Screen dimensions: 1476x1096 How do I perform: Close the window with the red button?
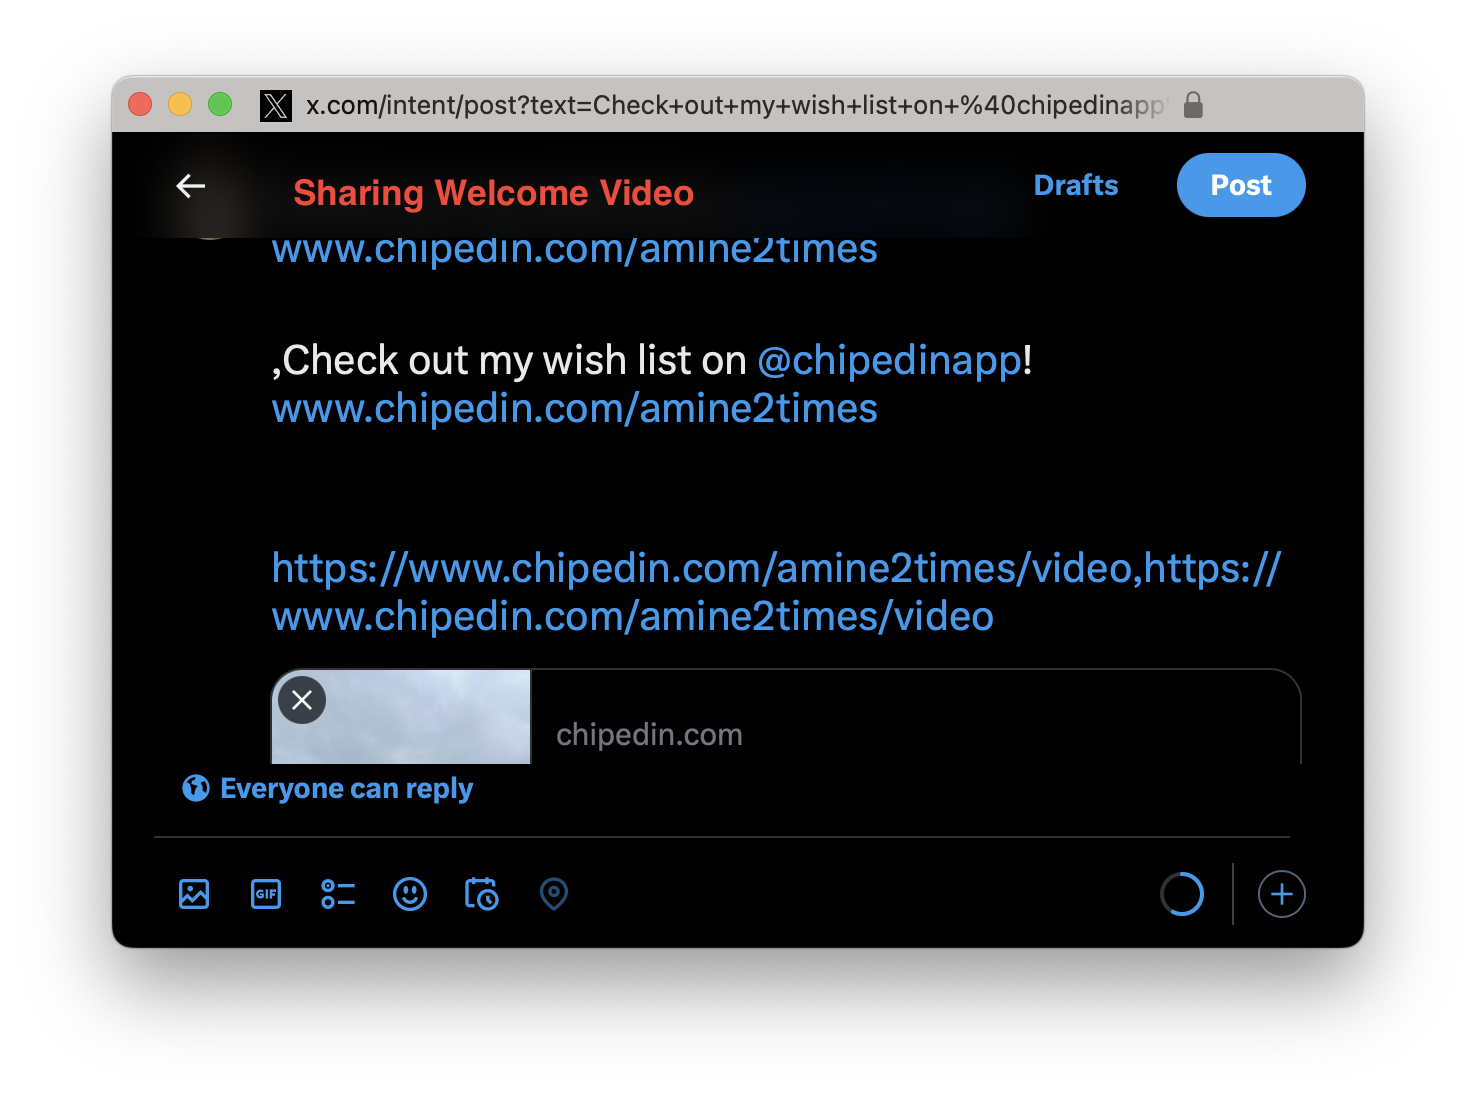[x=140, y=104]
